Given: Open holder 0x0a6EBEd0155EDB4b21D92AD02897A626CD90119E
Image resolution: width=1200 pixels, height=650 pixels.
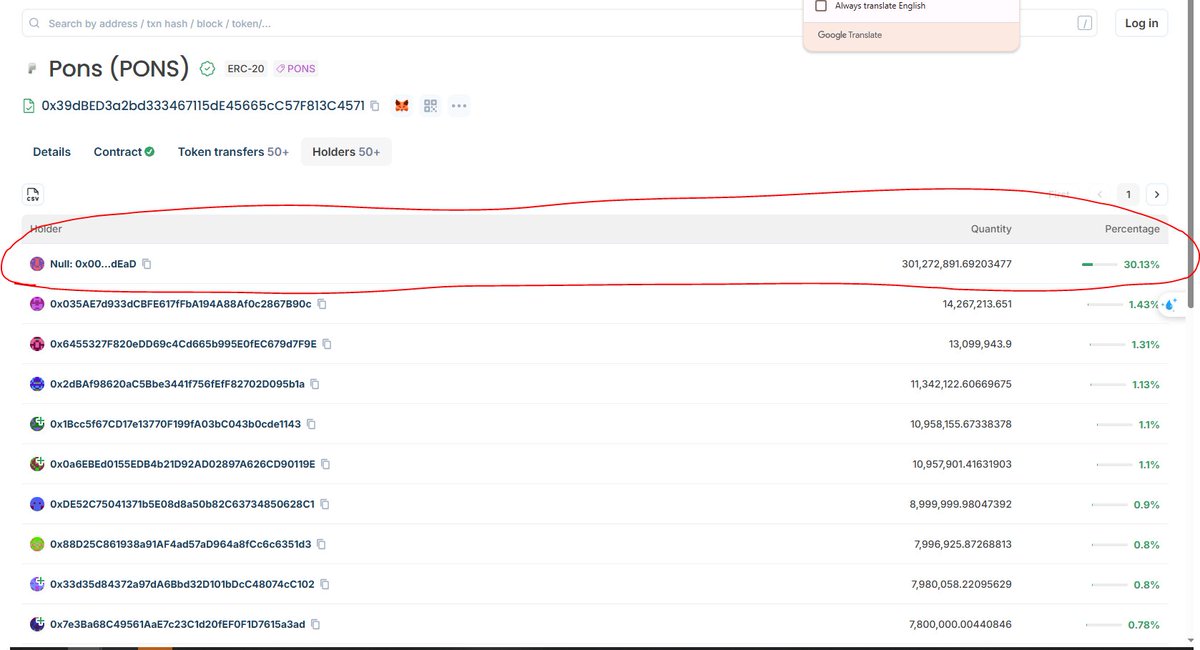Looking at the screenshot, I should [x=183, y=464].
